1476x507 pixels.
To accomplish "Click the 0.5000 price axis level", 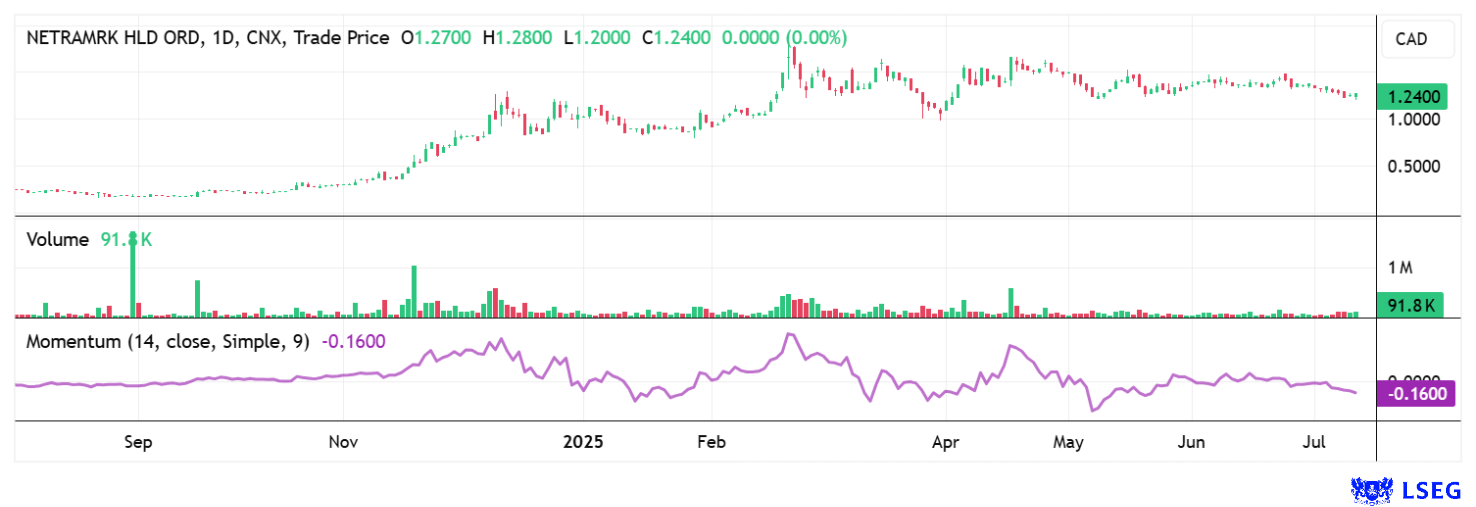I will (1413, 166).
